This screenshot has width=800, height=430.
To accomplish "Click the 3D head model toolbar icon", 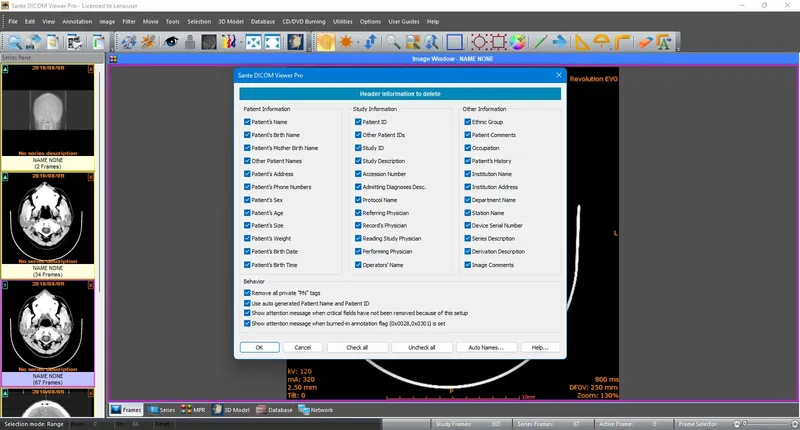I will (x=295, y=42).
